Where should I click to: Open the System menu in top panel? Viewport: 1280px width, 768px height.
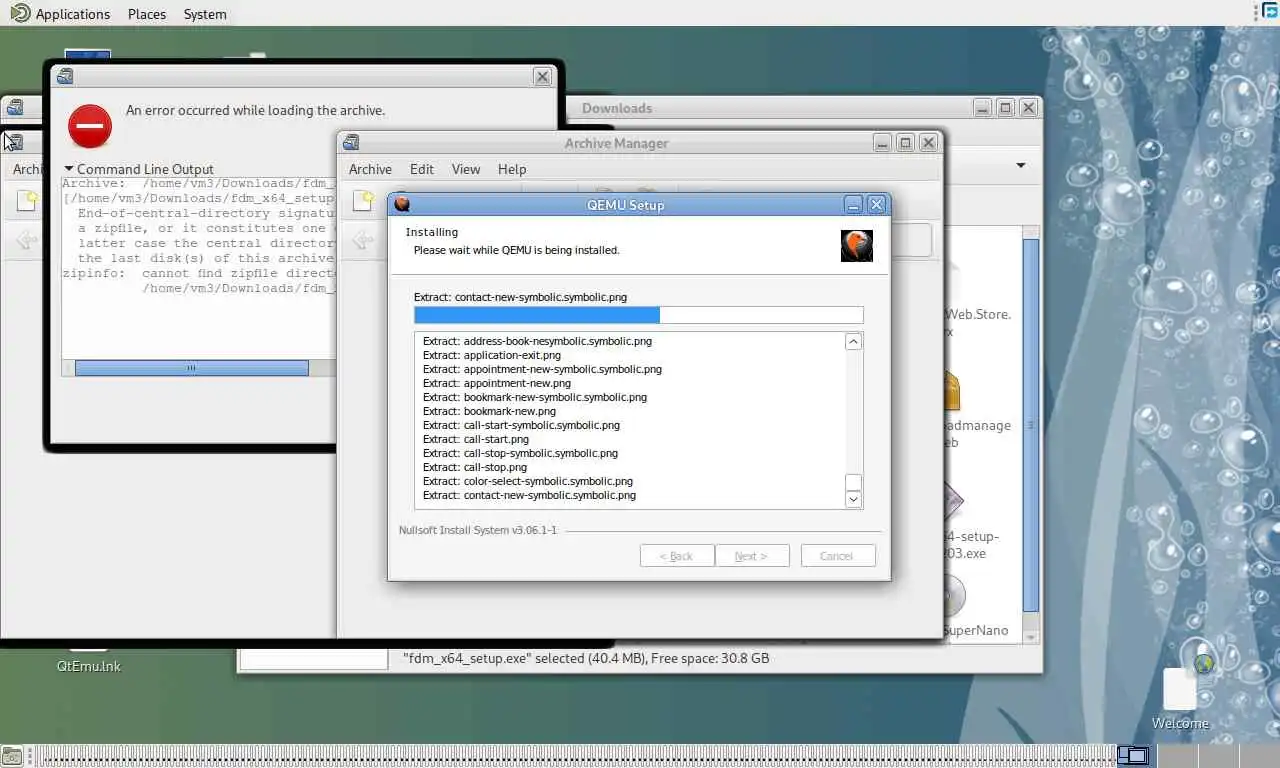[x=205, y=14]
